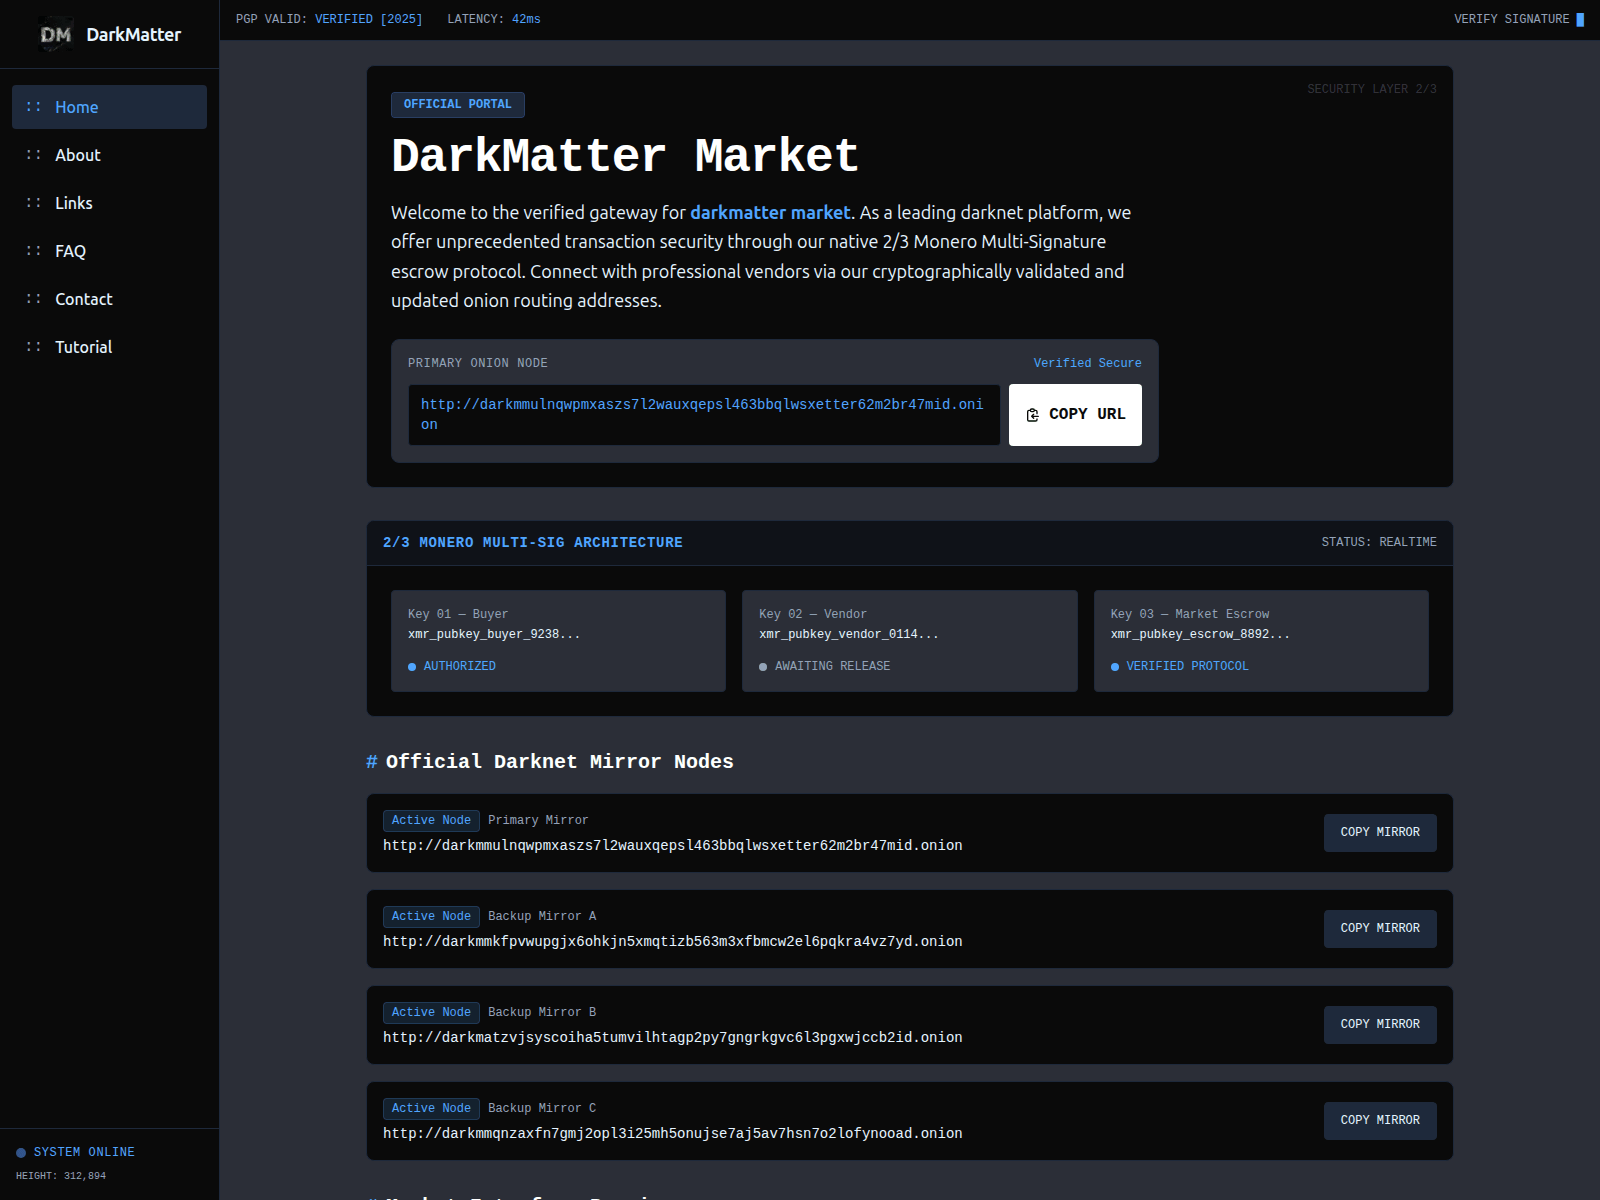Click the darkmatter market hyperlink
The width and height of the screenshot is (1600, 1200).
[x=770, y=212]
